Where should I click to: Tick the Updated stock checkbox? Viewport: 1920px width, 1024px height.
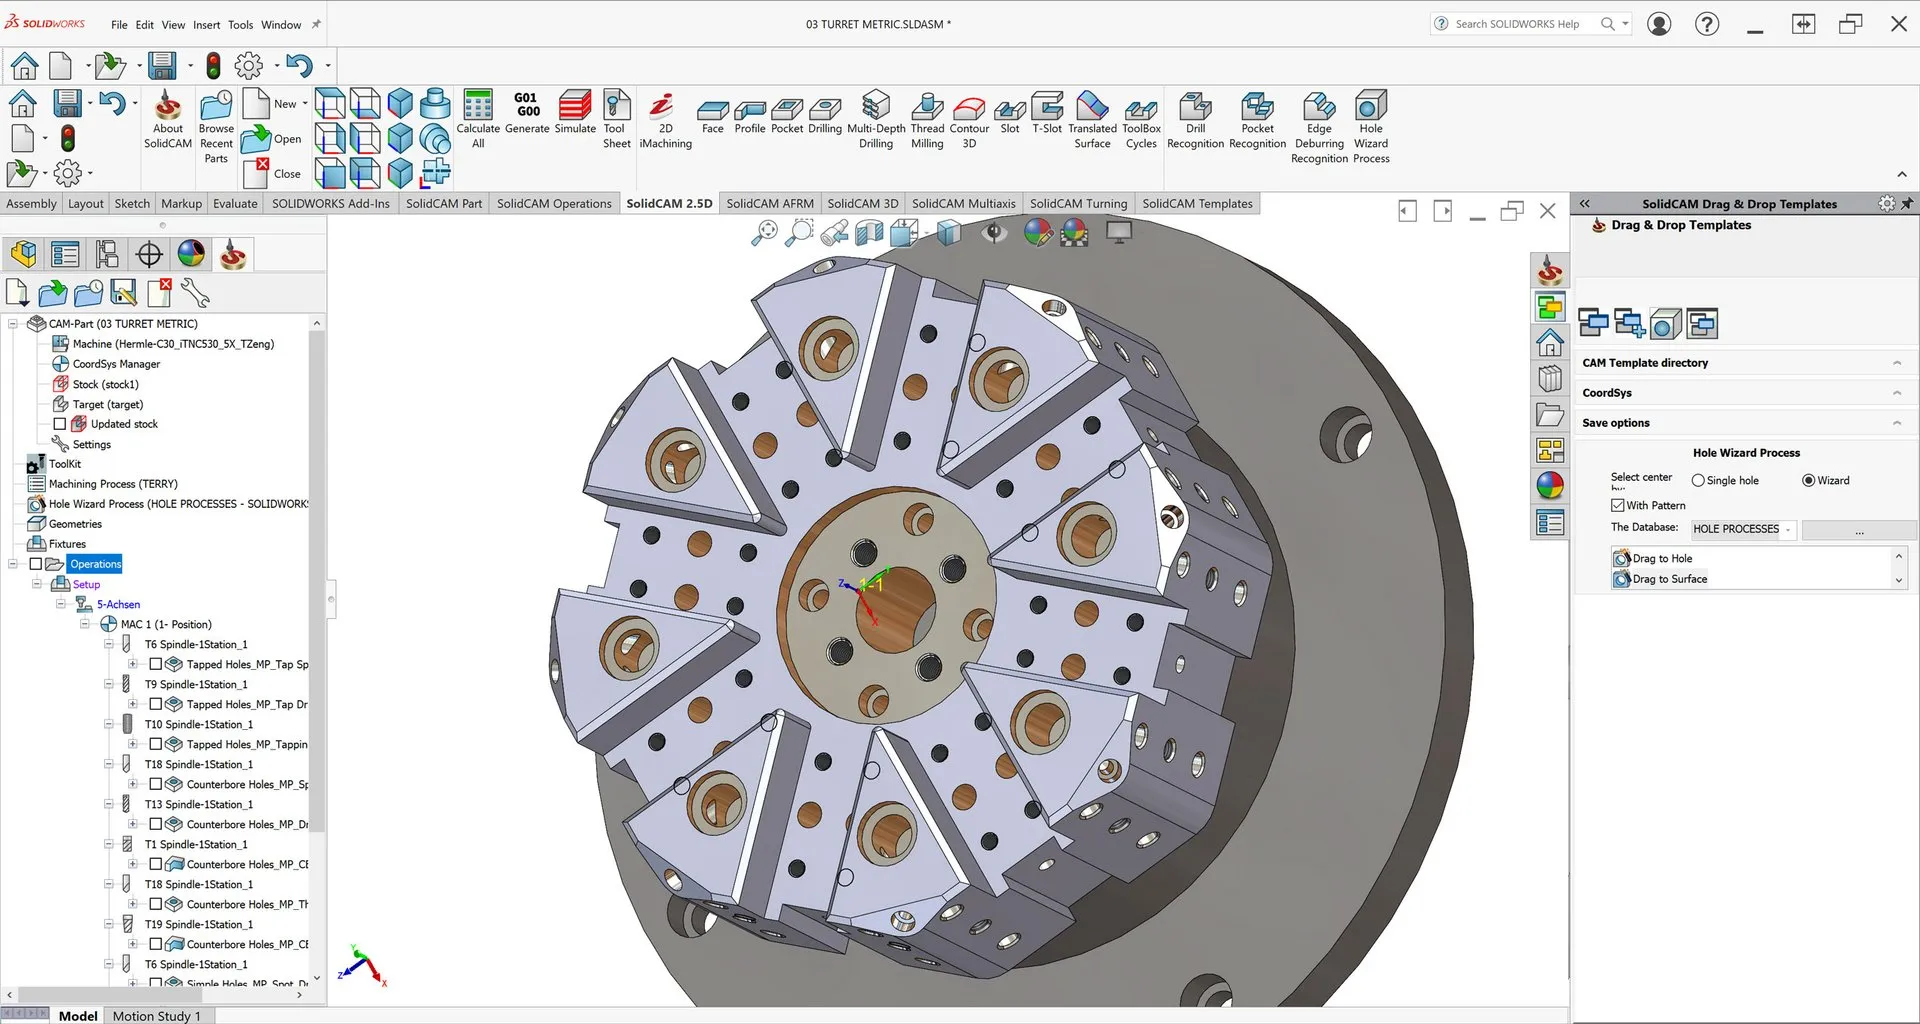(60, 424)
